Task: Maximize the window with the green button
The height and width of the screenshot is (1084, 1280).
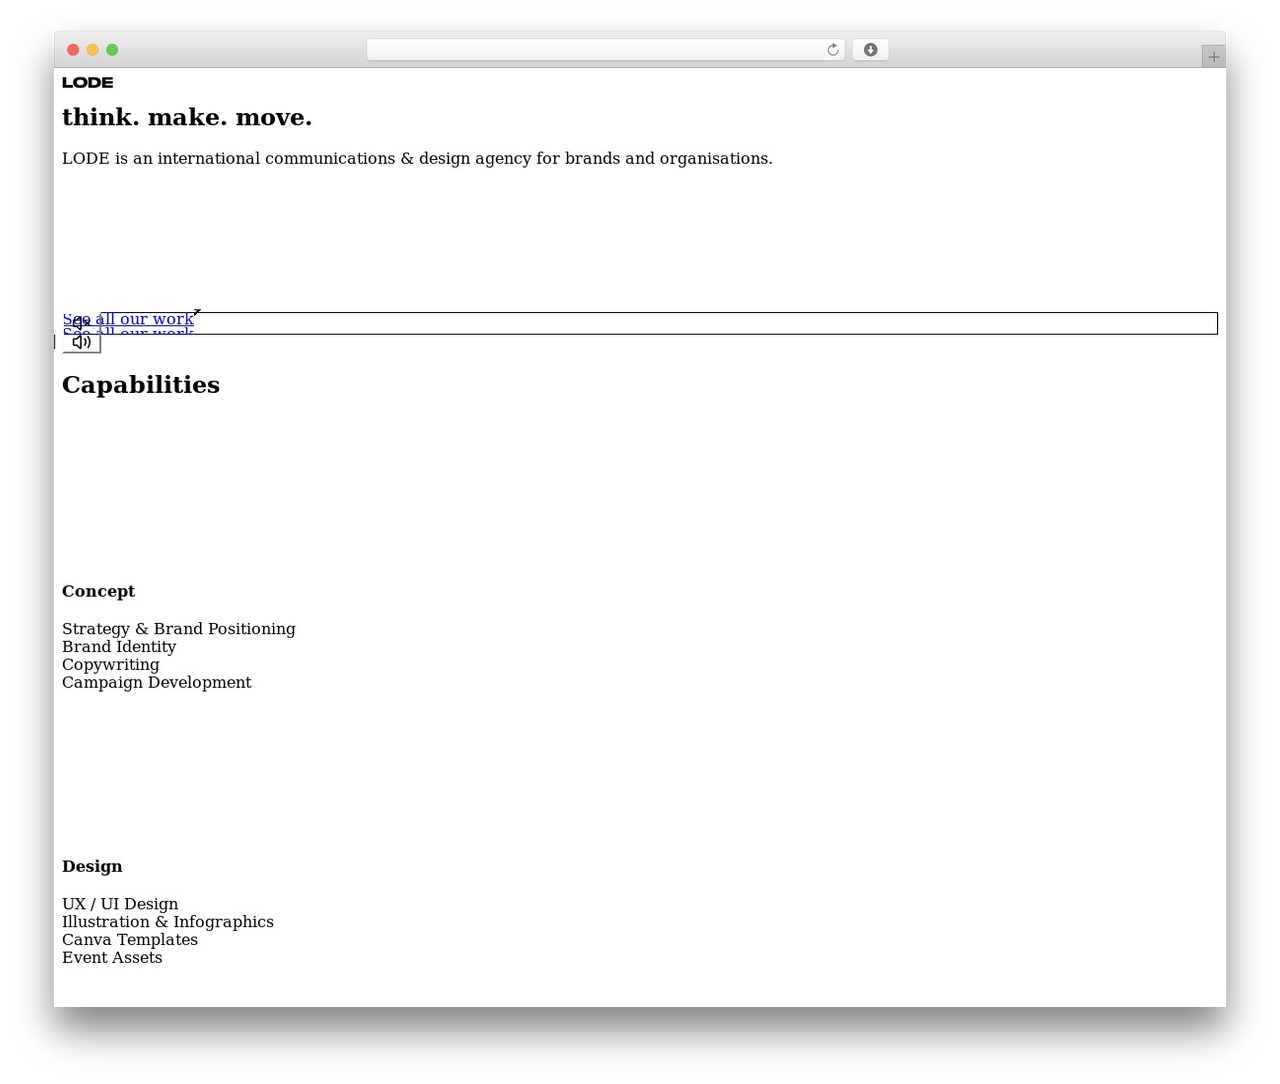Action: click(112, 50)
